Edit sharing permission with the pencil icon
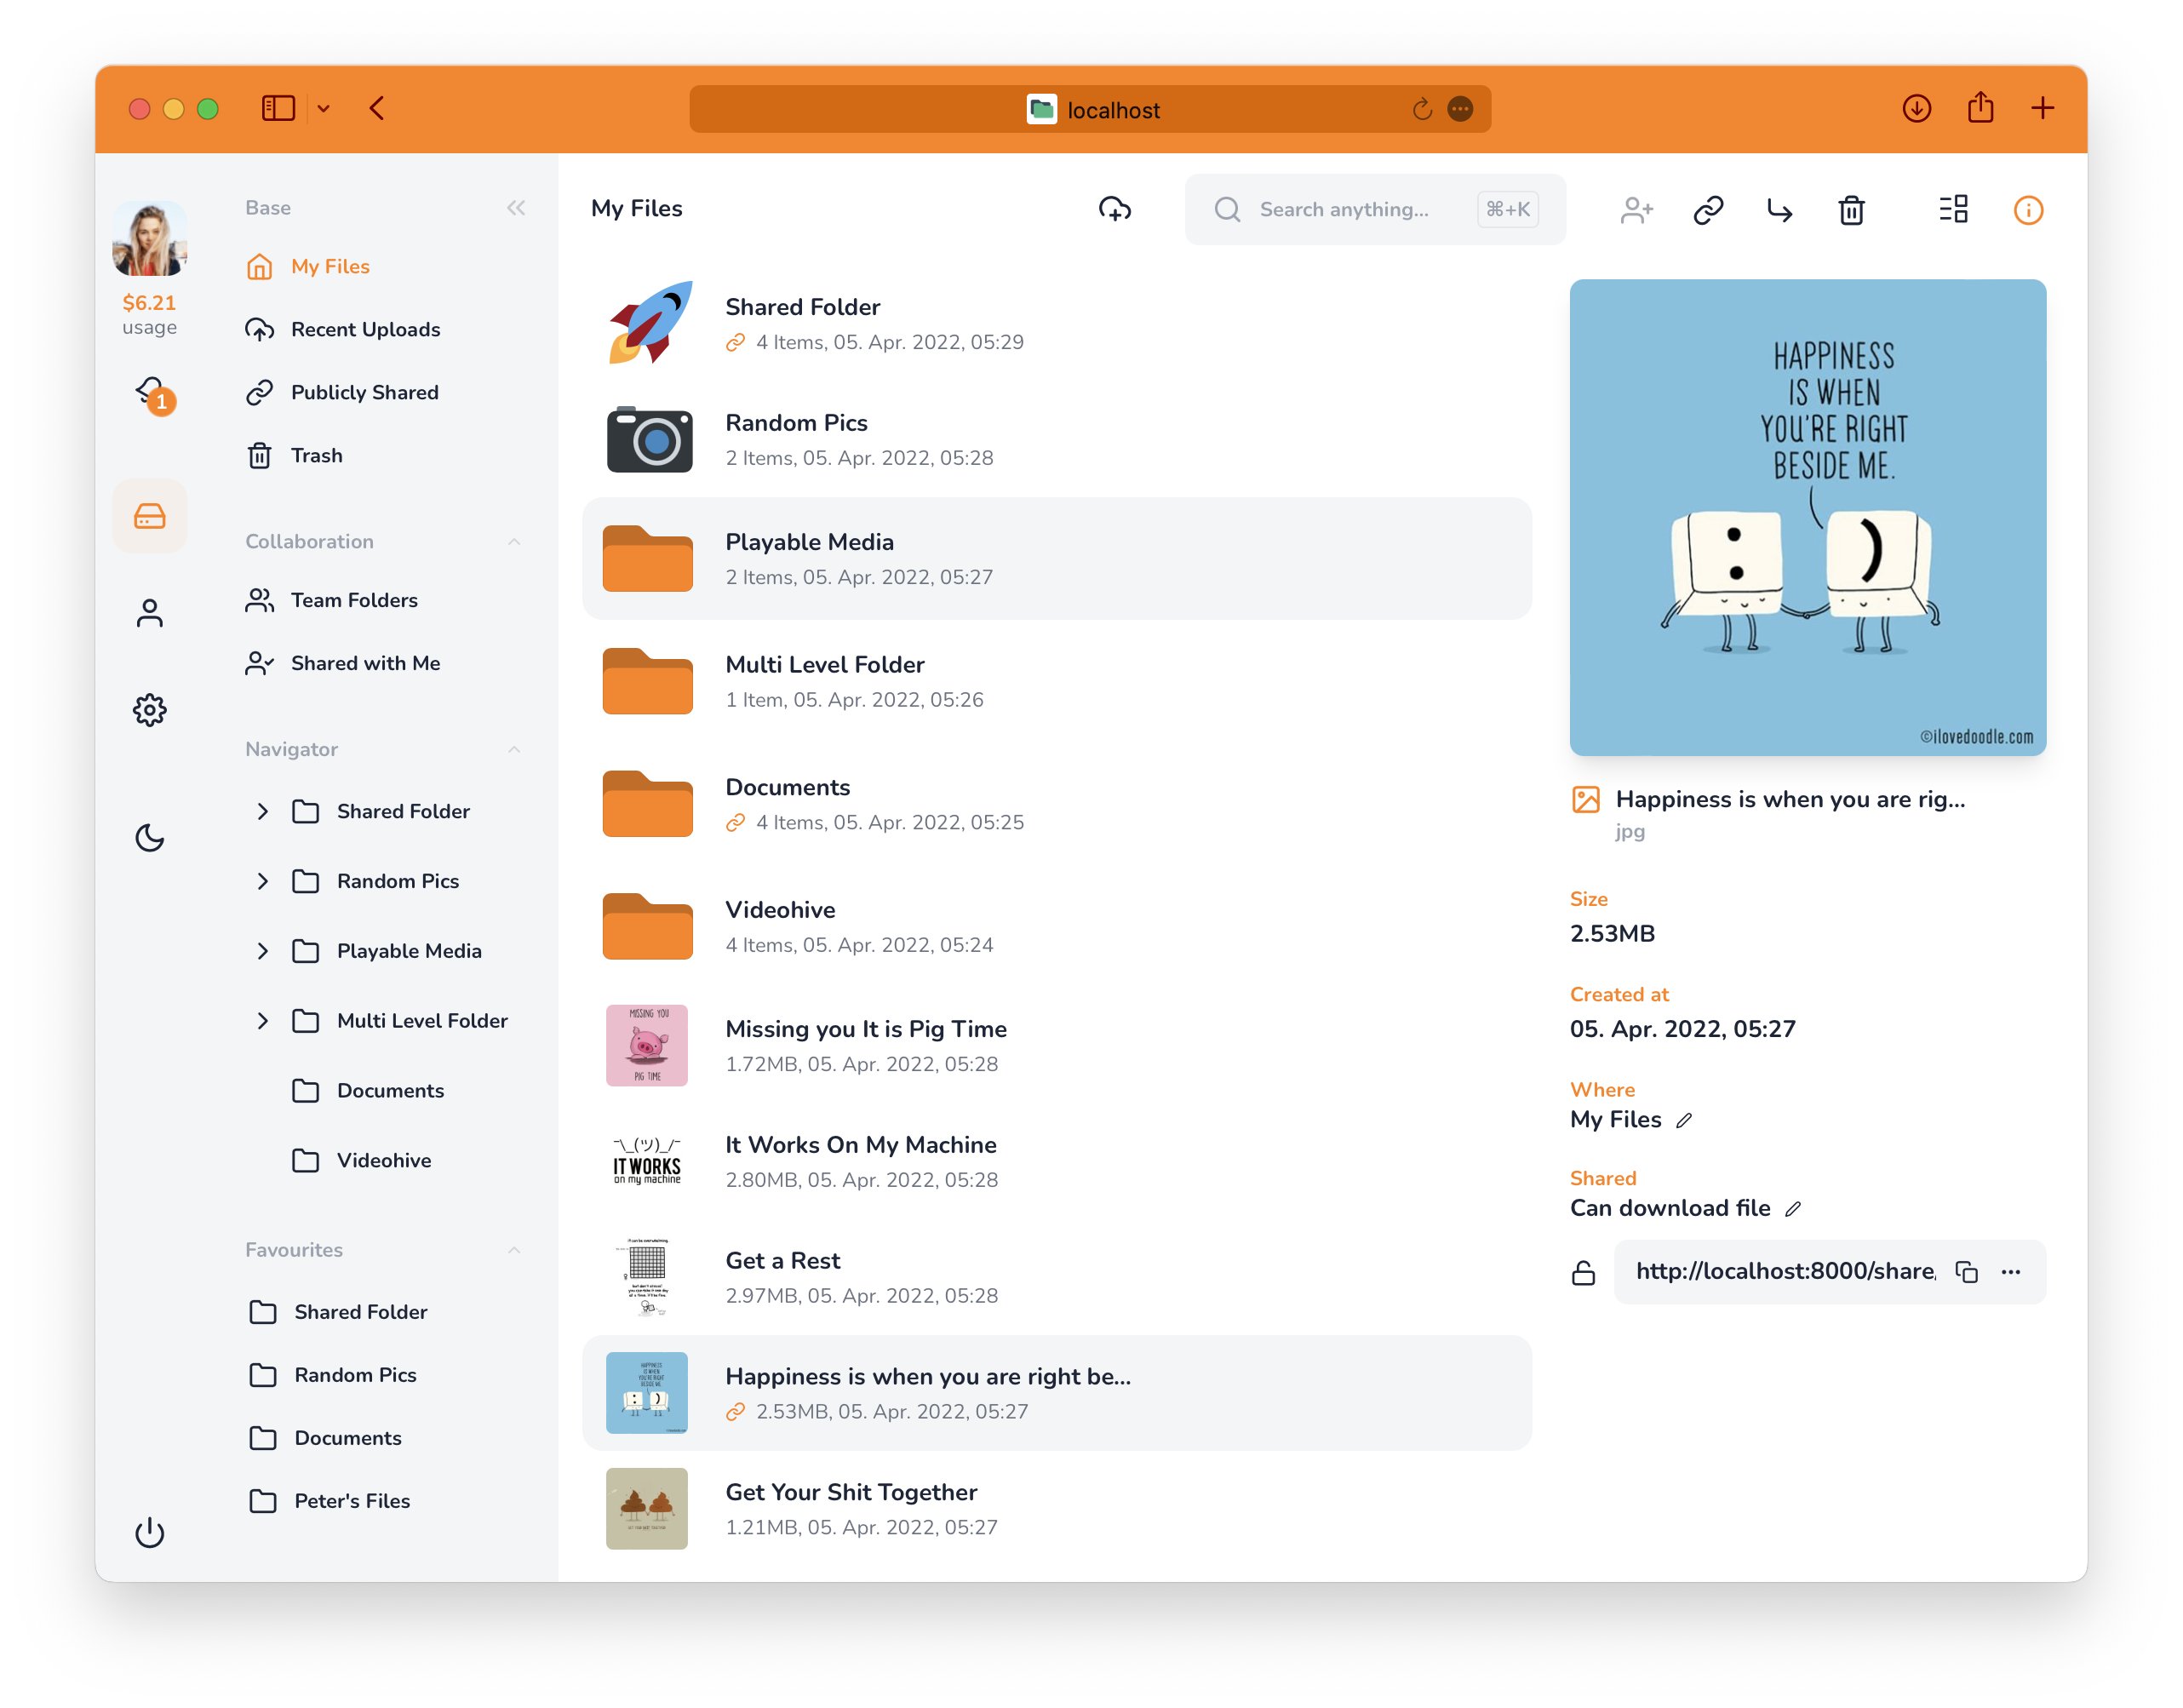The height and width of the screenshot is (1708, 2183). click(x=1793, y=1208)
